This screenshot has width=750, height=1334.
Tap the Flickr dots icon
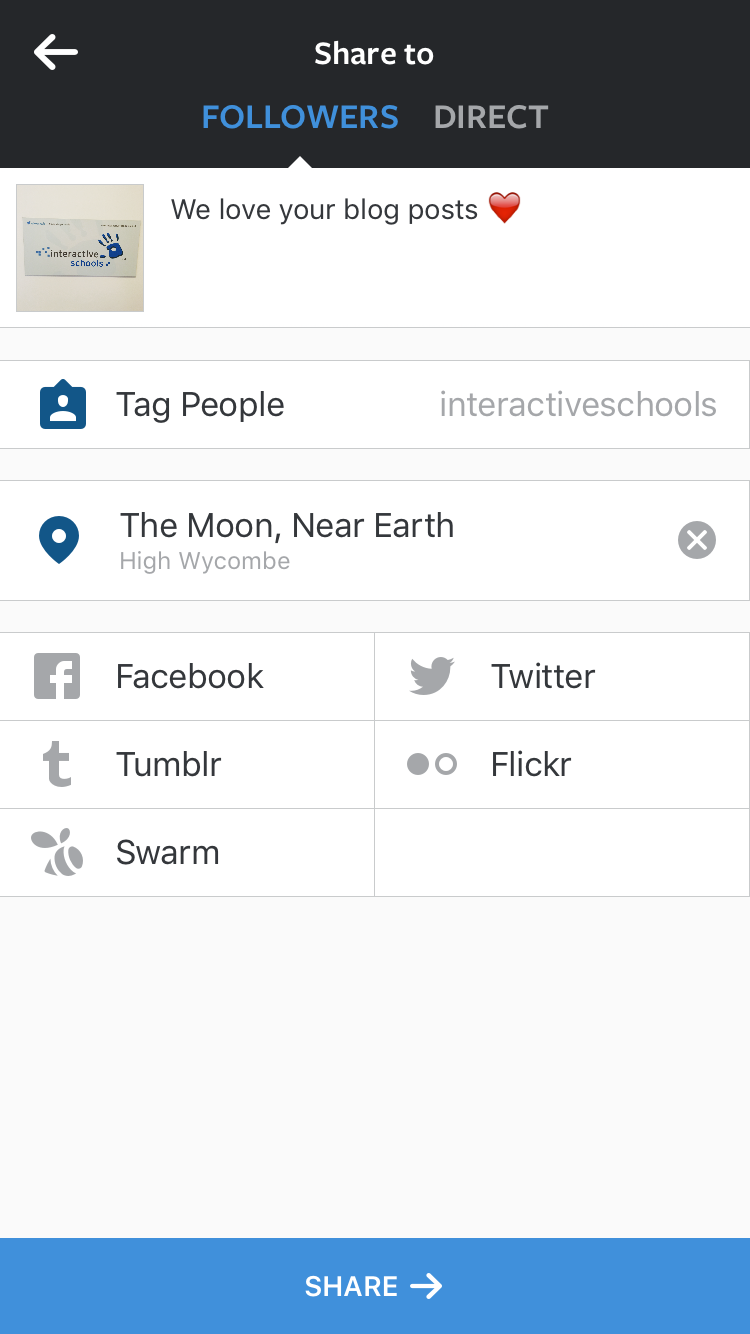coord(432,765)
